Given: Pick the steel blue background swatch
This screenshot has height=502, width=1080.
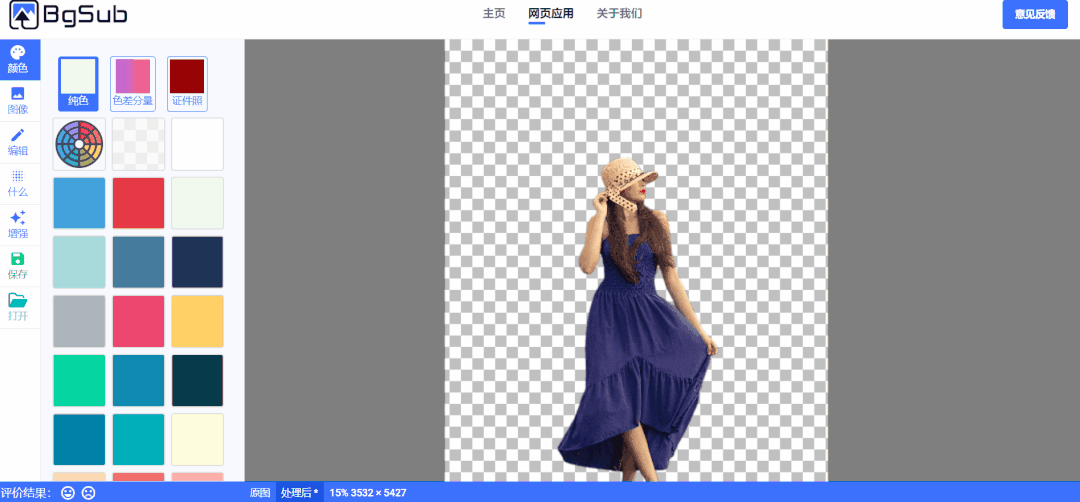Looking at the screenshot, I should tap(138, 262).
